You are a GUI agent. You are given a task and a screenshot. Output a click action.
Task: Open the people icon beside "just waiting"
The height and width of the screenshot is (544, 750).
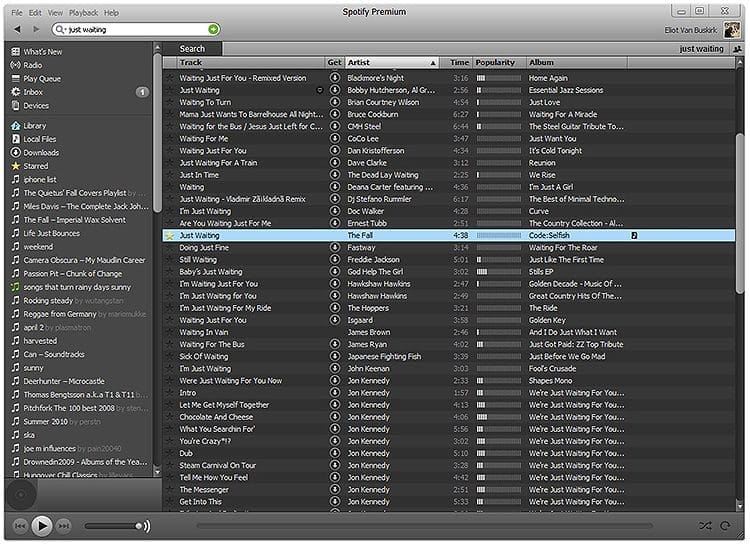736,48
